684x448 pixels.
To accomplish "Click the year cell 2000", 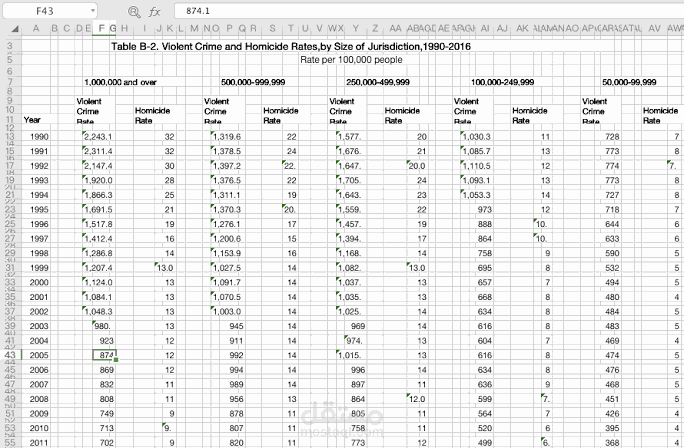I will point(39,282).
